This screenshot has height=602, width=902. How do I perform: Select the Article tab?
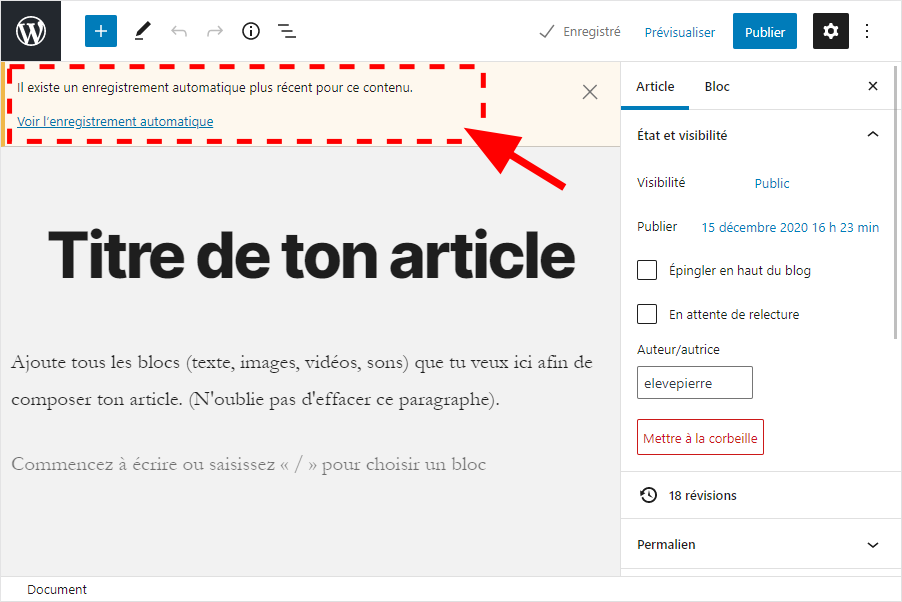tap(655, 87)
